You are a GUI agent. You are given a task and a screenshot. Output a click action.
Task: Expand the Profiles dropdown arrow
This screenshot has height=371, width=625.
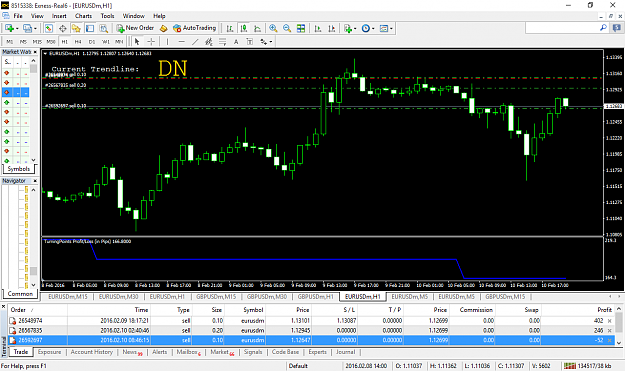[35, 29]
